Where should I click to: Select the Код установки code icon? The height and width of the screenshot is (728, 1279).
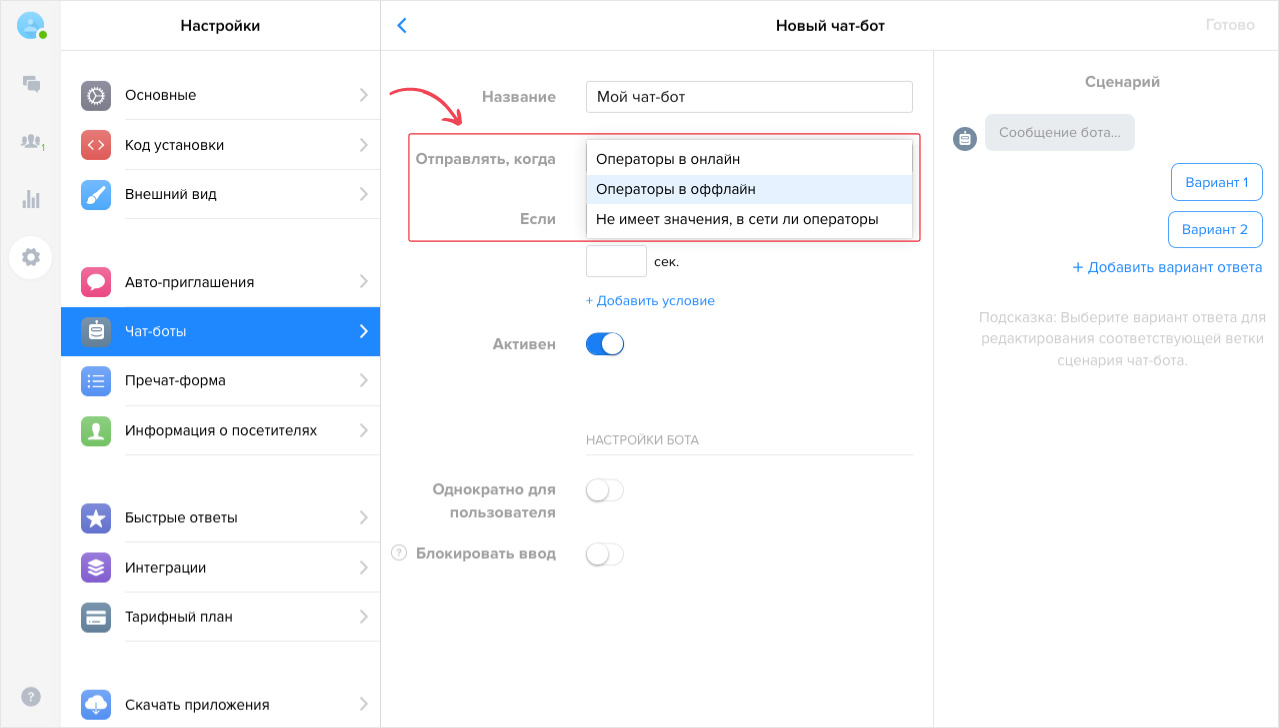click(95, 145)
